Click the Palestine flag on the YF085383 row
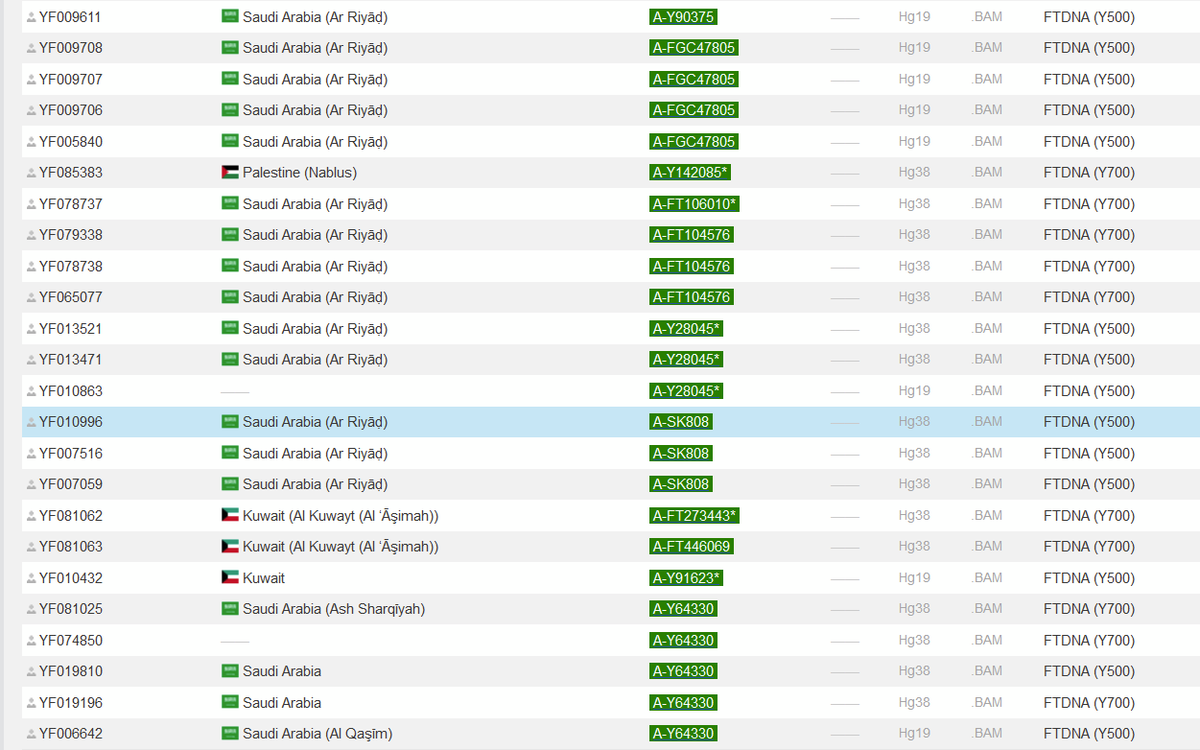 230,171
